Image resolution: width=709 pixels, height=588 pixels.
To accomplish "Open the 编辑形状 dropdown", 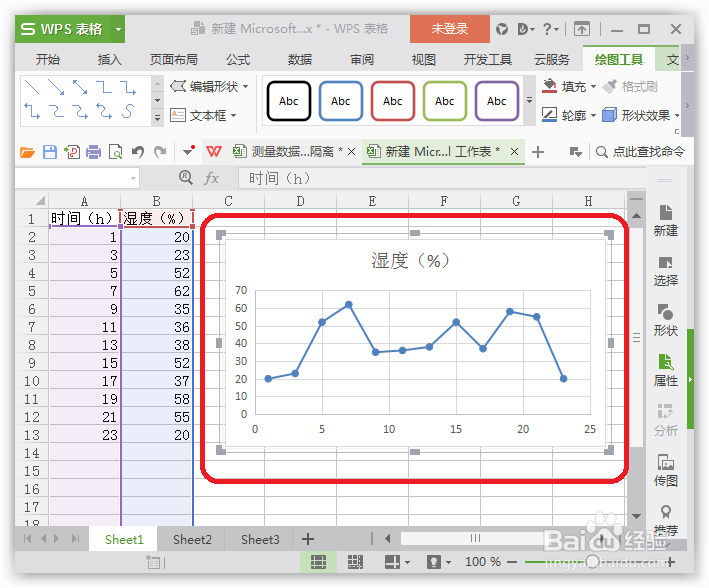I will [x=209, y=86].
